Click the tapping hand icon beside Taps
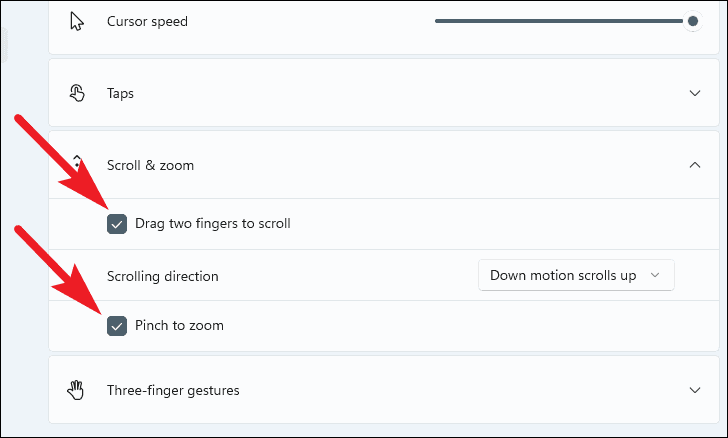Screen dimensions: 728x438 coord(77,93)
